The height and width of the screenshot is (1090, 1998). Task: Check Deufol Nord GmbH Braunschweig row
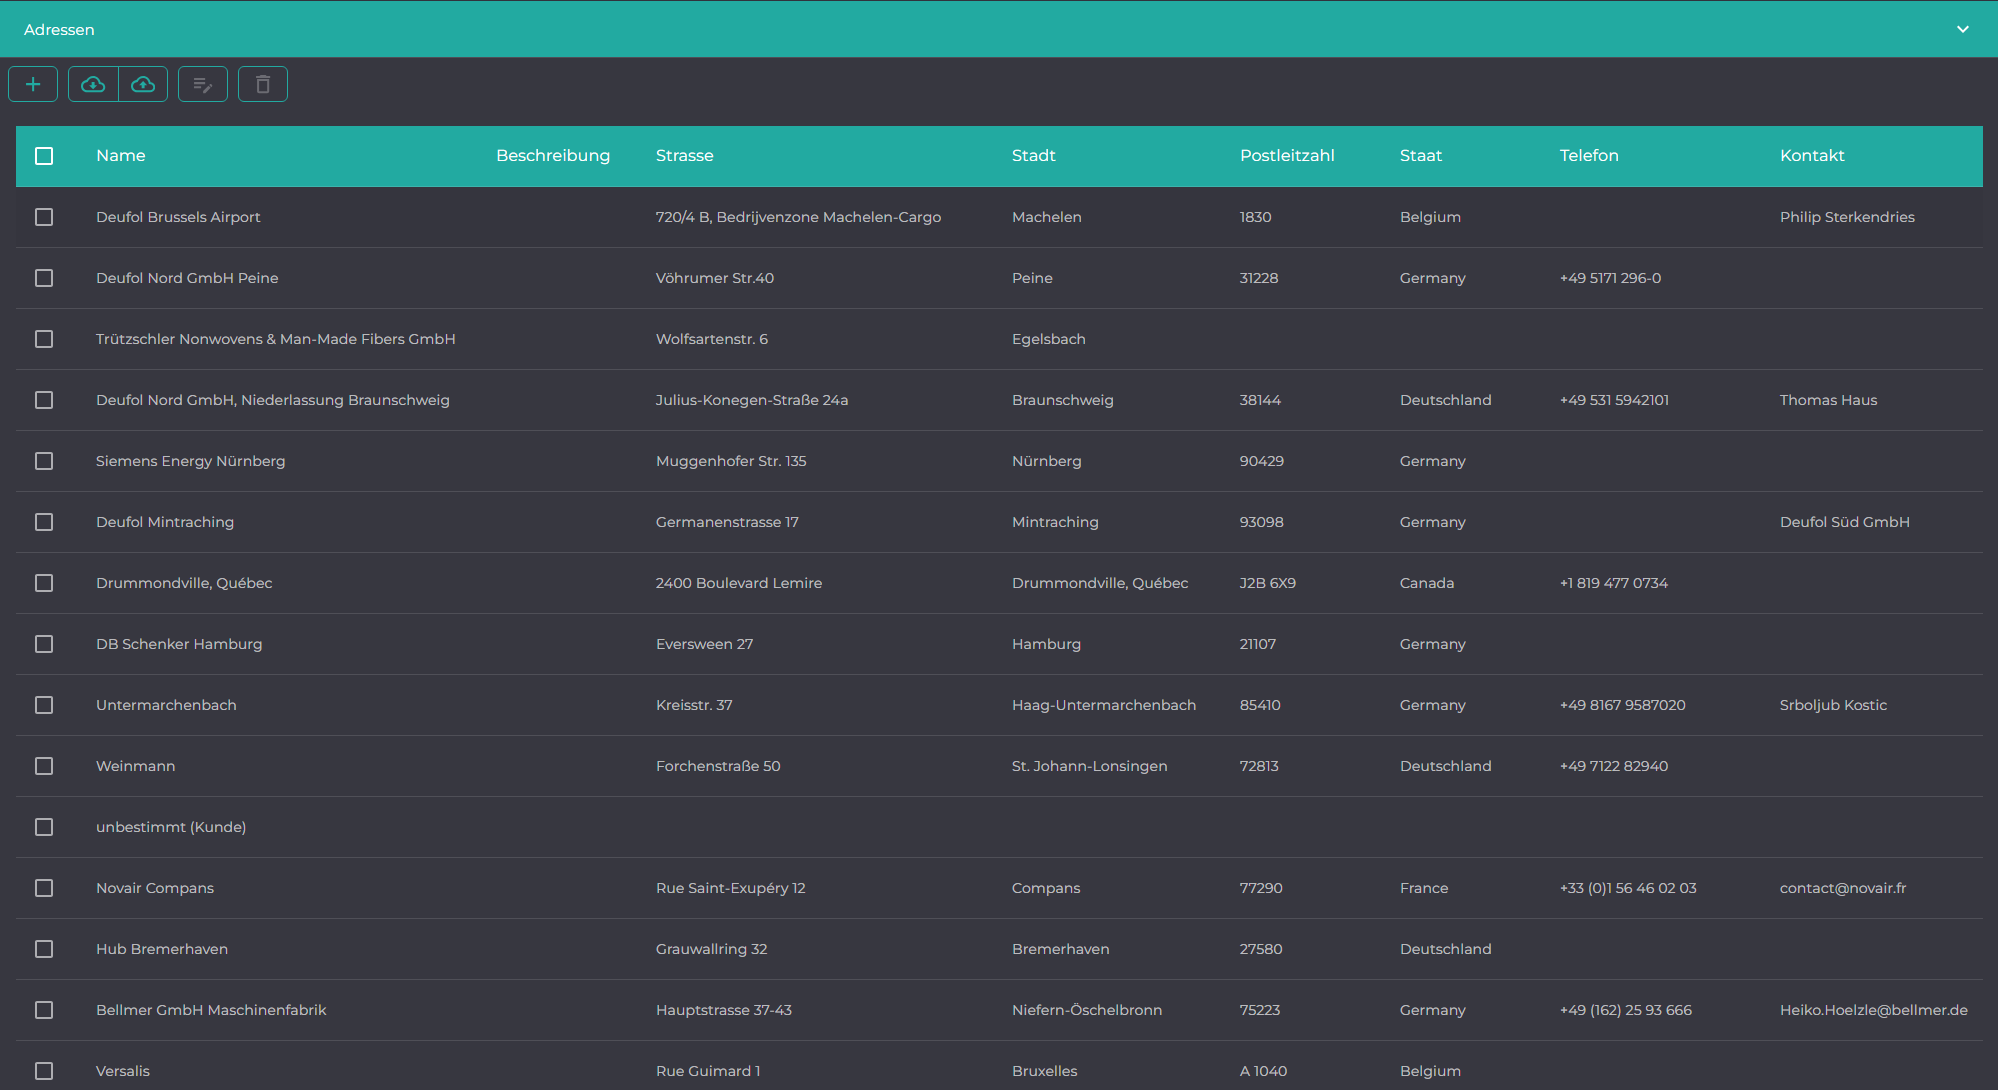point(44,400)
